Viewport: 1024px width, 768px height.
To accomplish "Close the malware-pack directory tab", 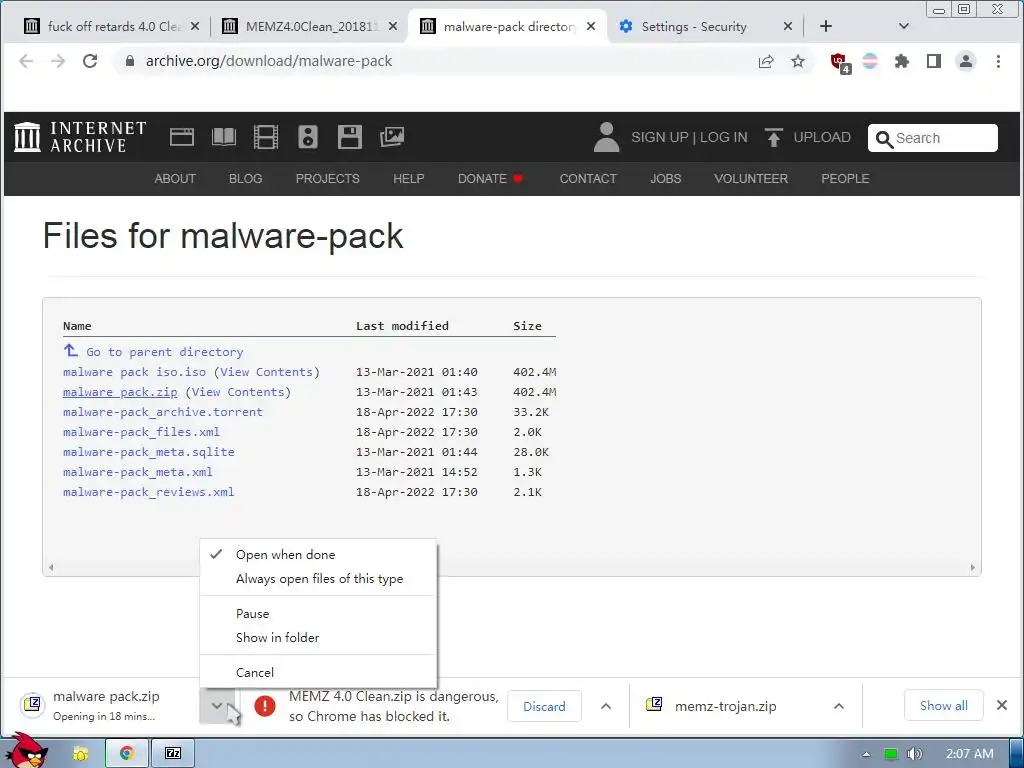I will coord(591,26).
